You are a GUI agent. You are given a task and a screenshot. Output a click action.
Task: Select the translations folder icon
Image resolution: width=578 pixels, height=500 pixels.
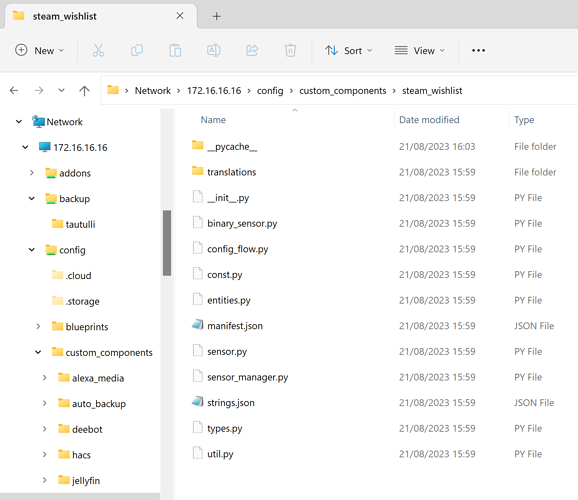click(198, 171)
